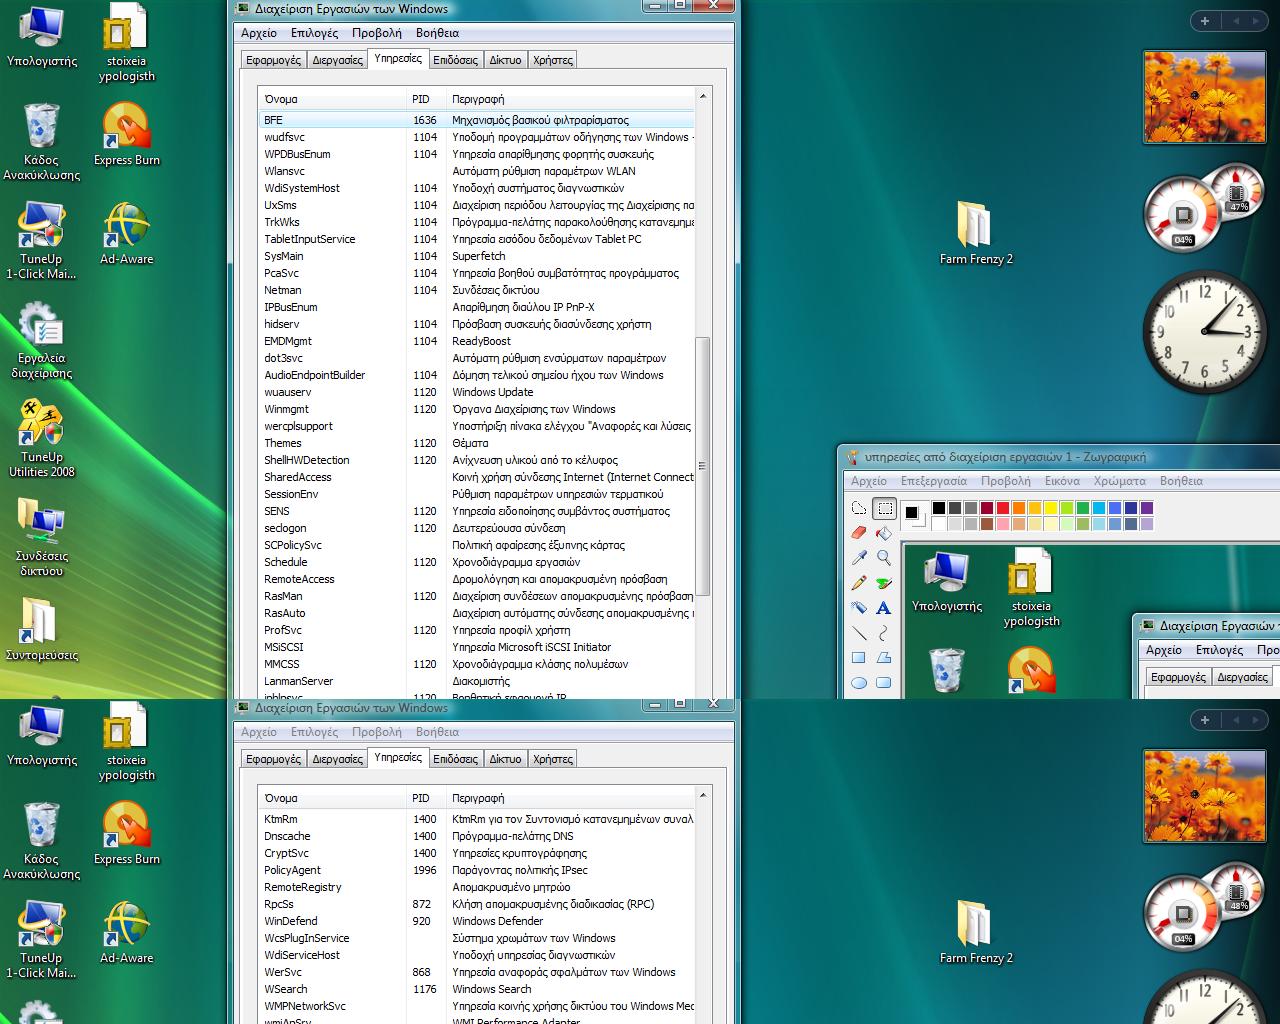Click the scrollbar thumb of the BFE service list

[x=703, y=466]
